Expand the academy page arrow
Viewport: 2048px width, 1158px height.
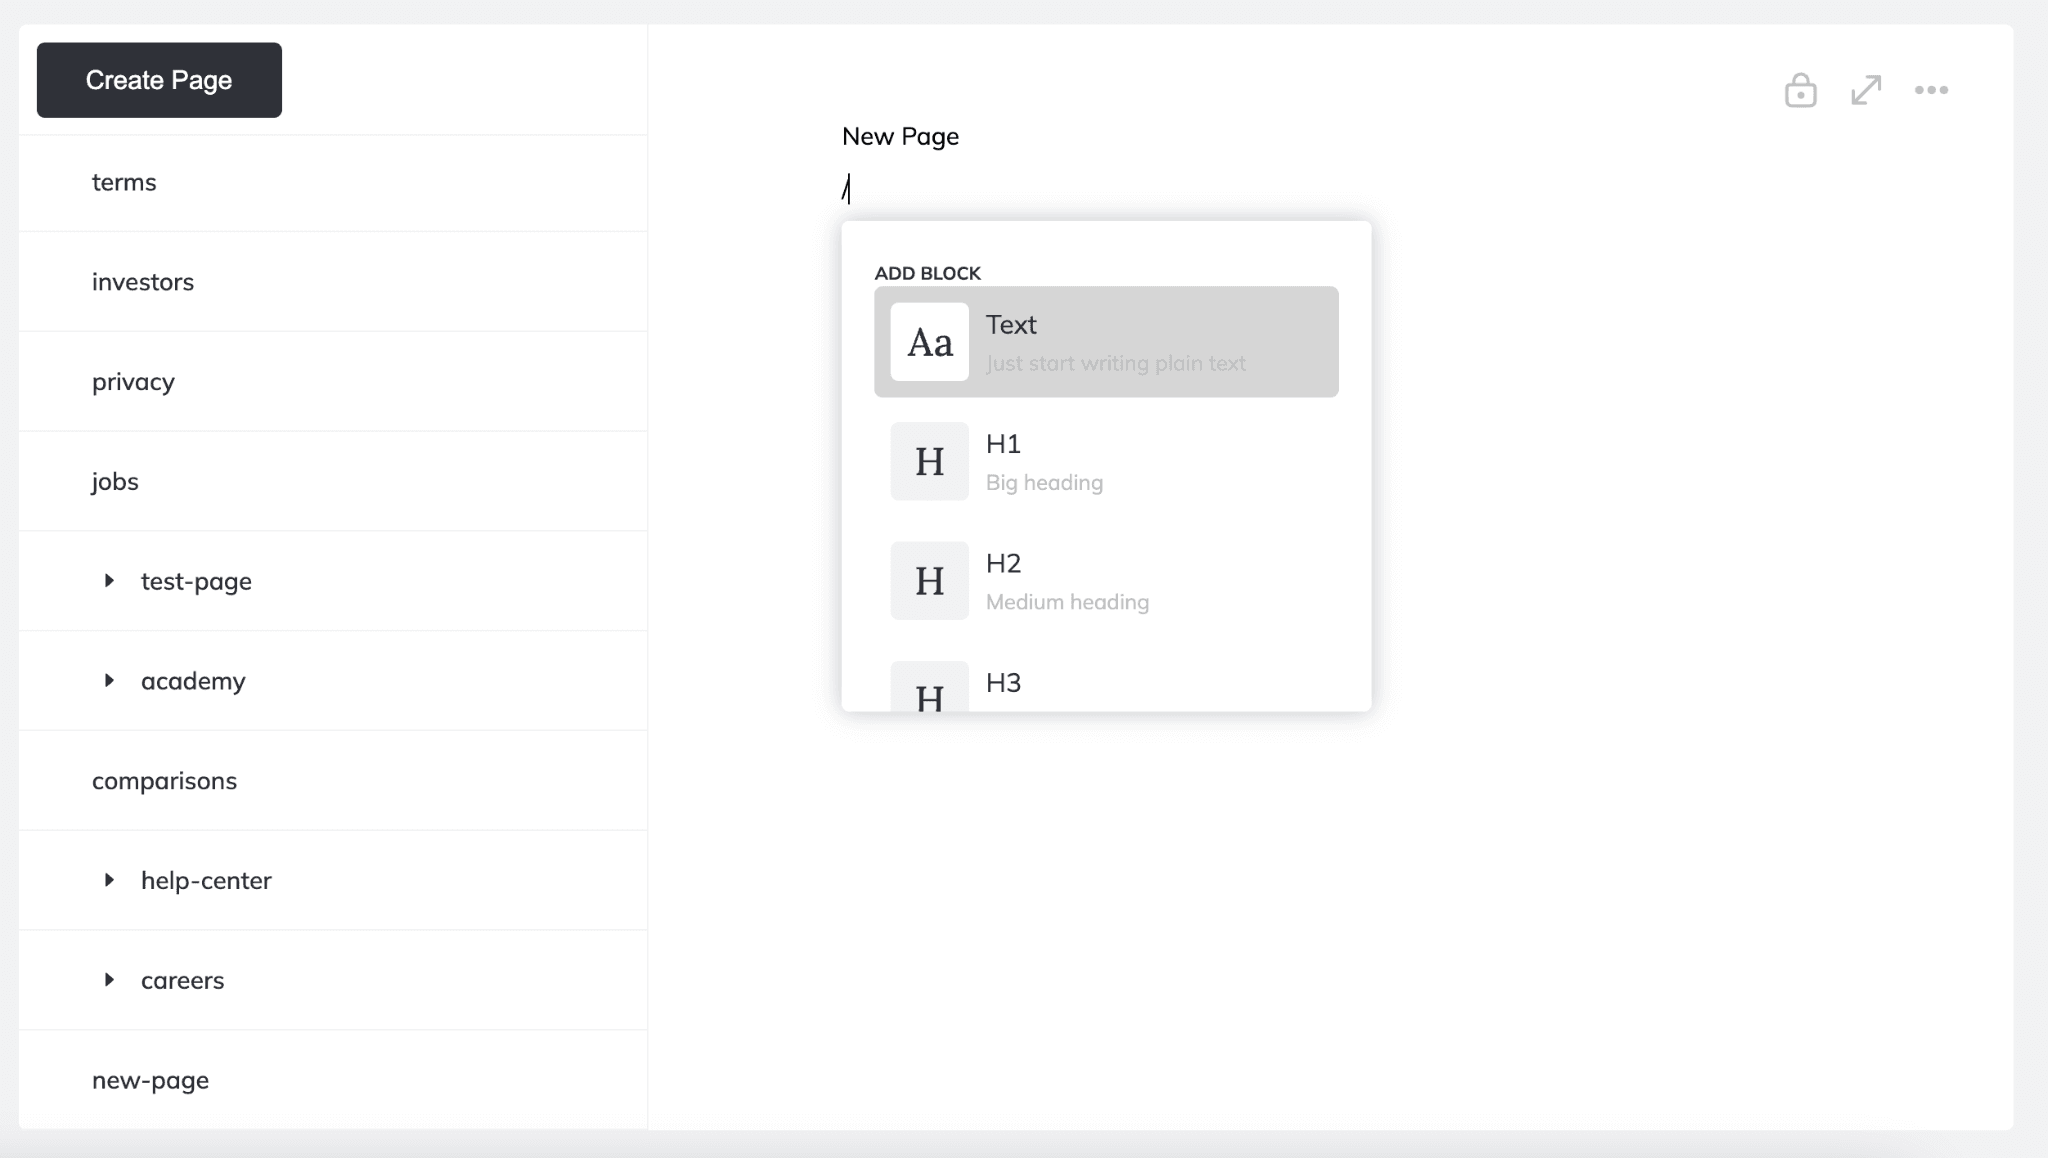click(109, 681)
